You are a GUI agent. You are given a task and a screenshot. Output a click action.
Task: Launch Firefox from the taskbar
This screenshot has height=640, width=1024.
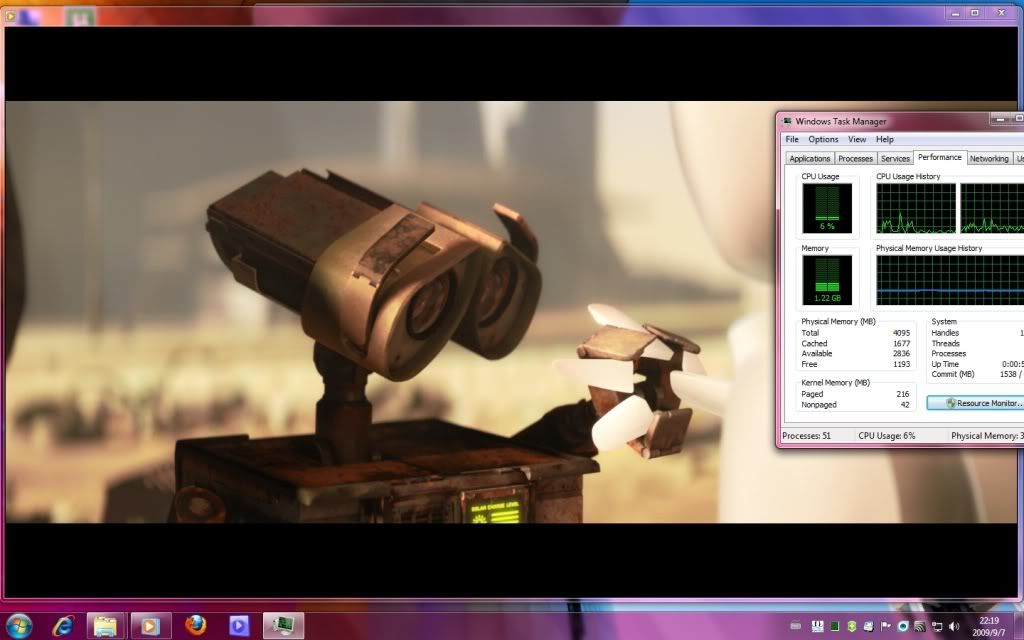[x=196, y=626]
